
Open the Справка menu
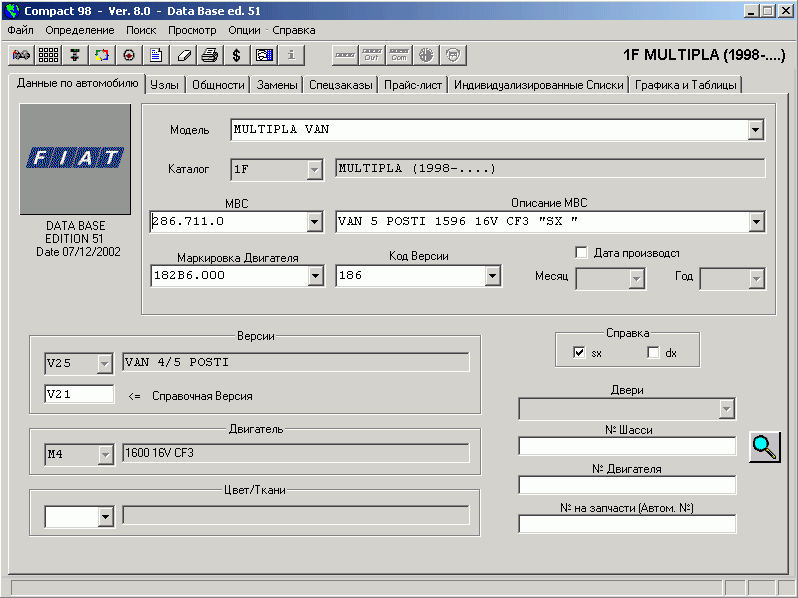[x=294, y=31]
